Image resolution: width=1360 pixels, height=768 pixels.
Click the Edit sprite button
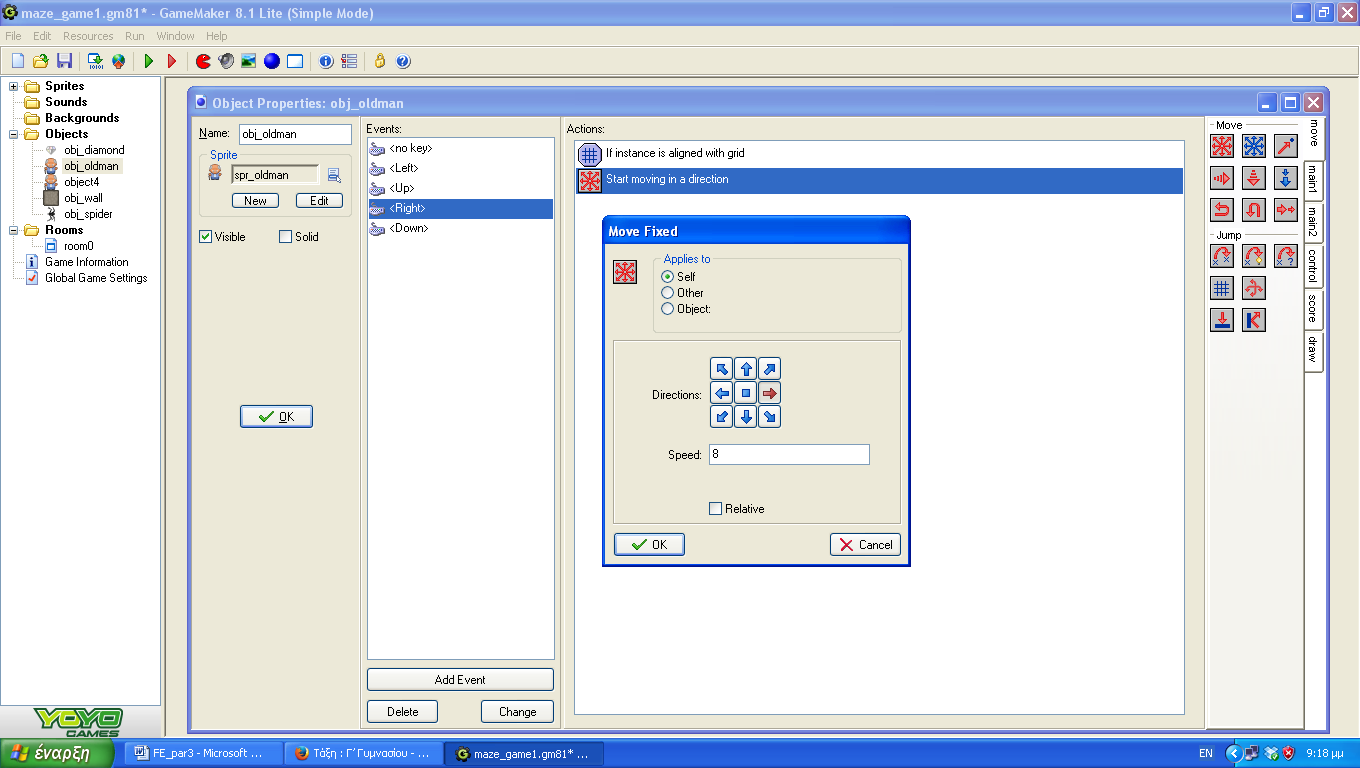click(319, 201)
